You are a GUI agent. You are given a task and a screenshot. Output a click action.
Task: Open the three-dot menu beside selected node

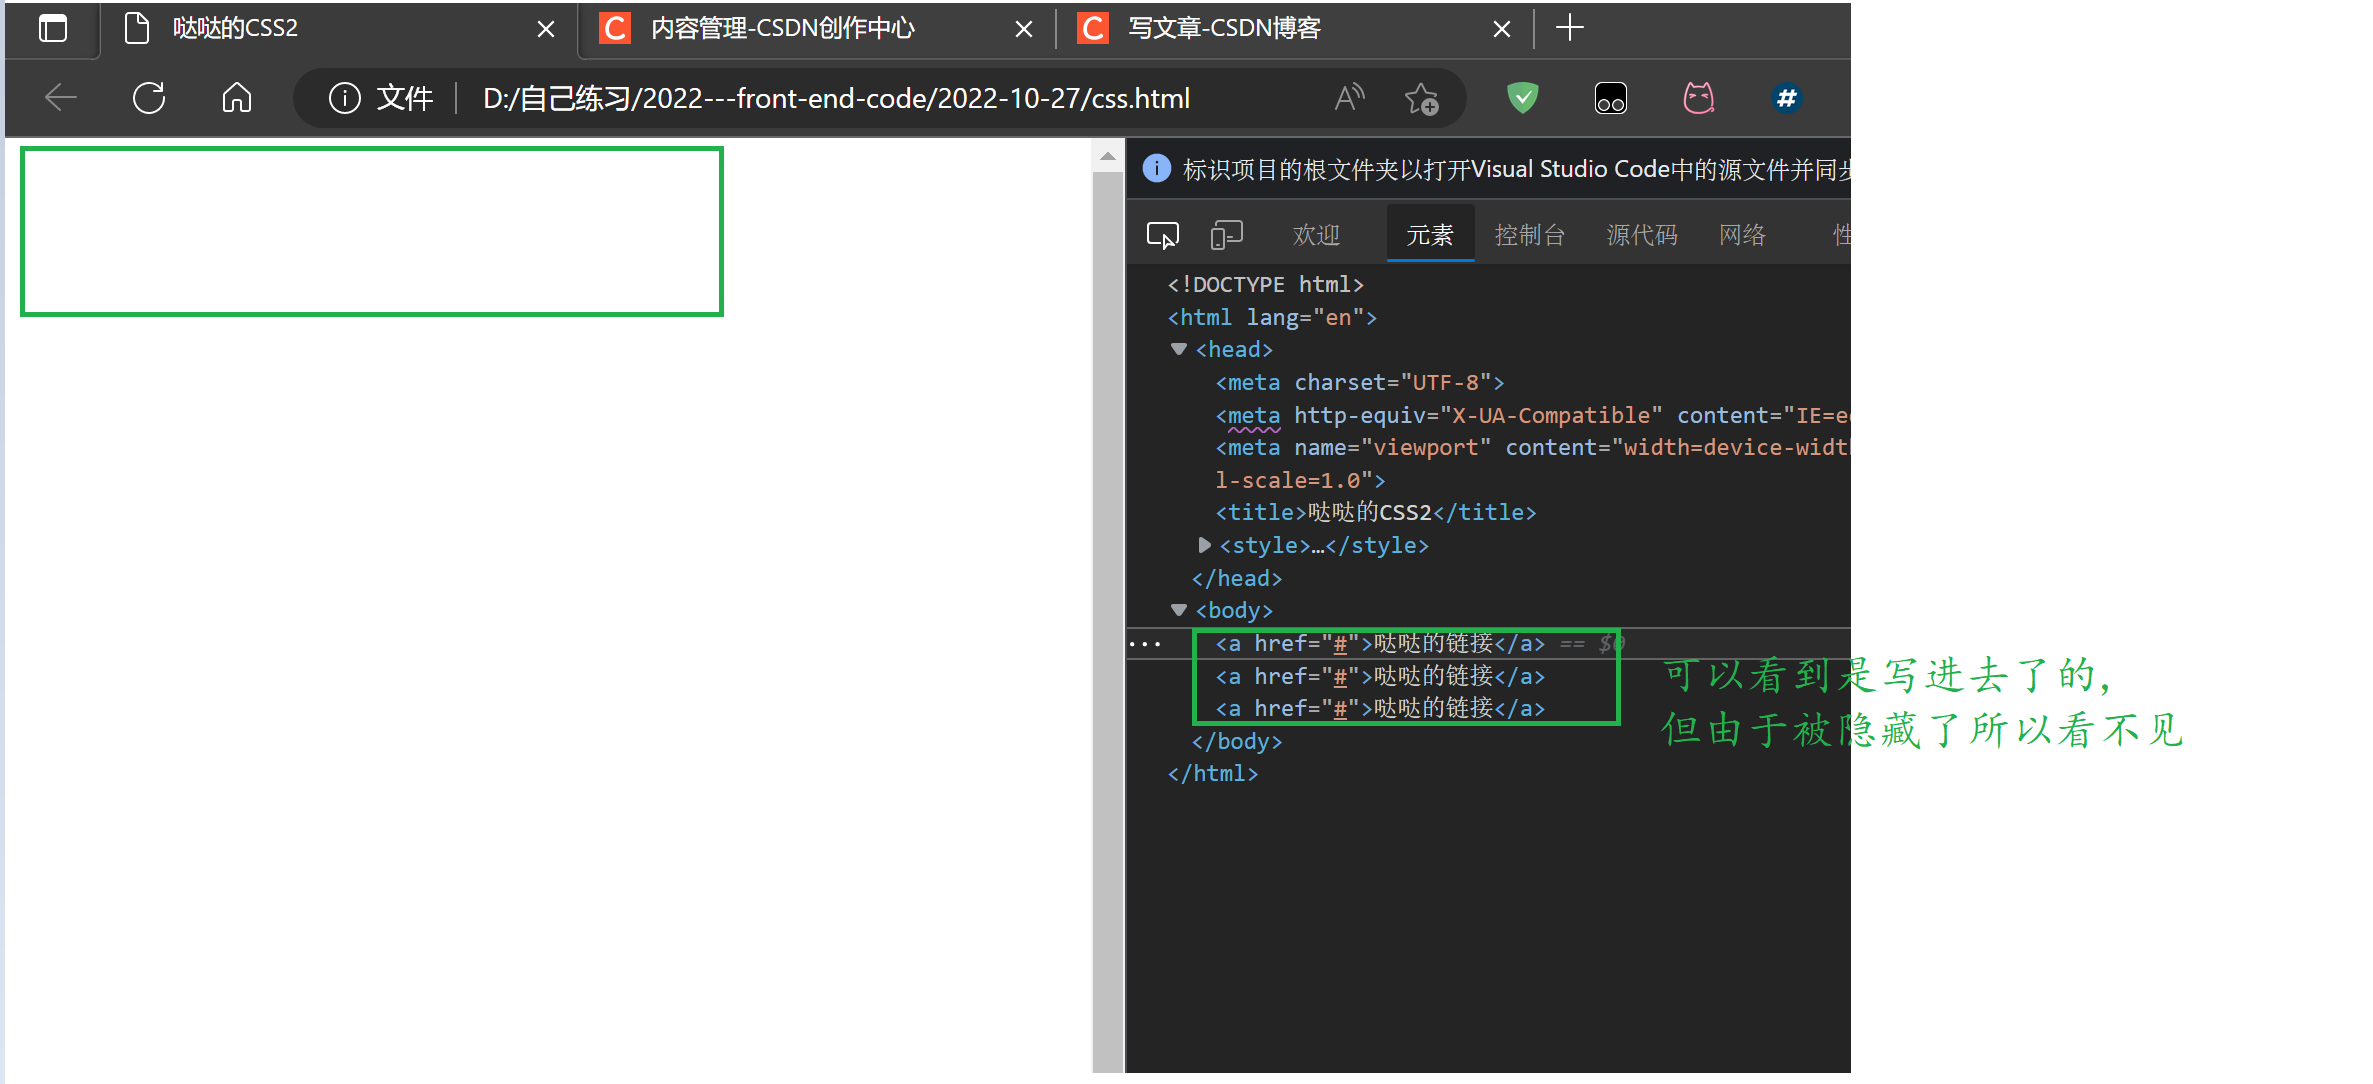[x=1145, y=644]
